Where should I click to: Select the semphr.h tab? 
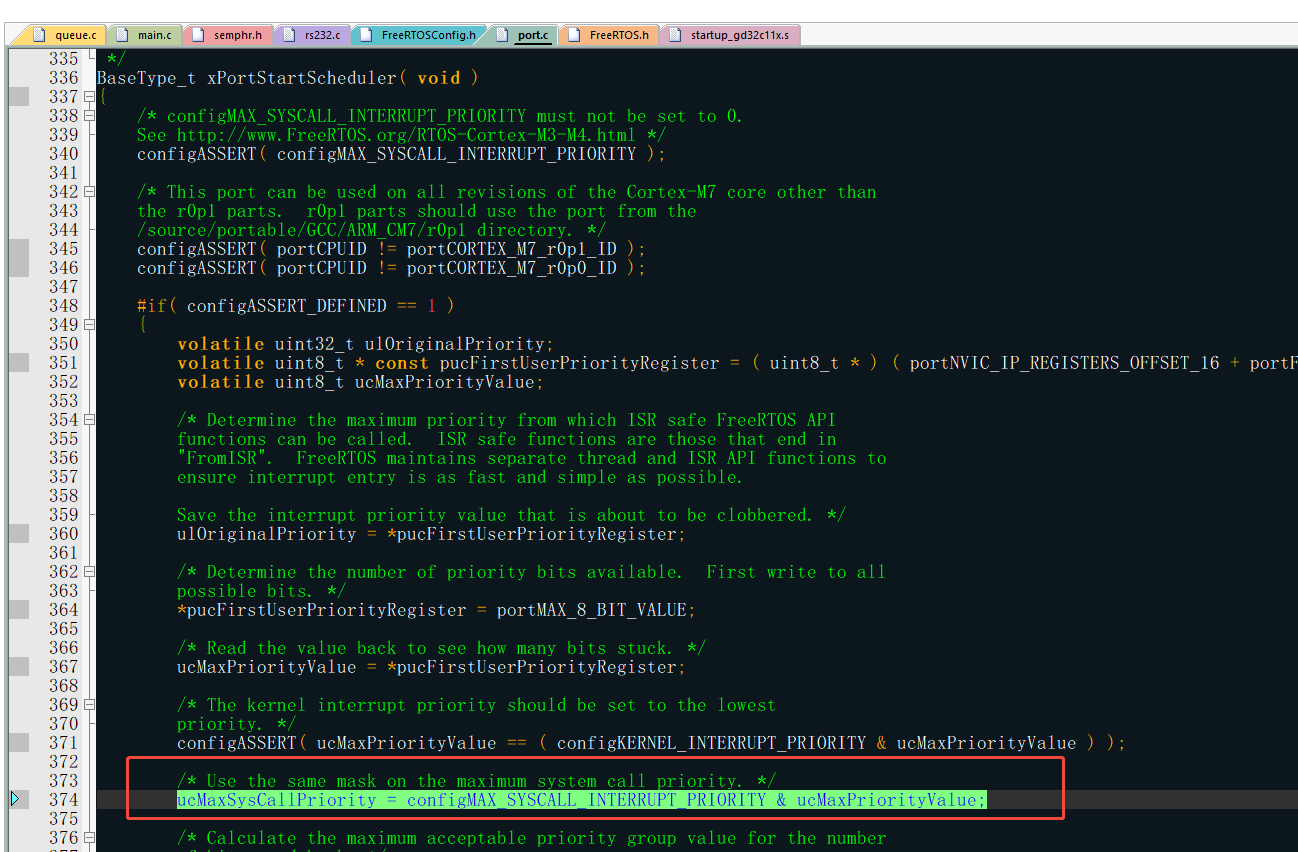point(227,35)
